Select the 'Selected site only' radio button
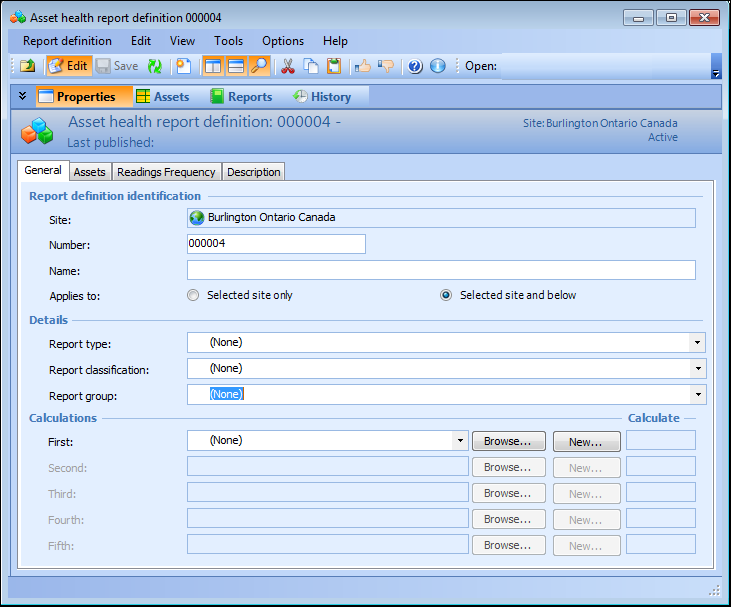 coord(194,295)
